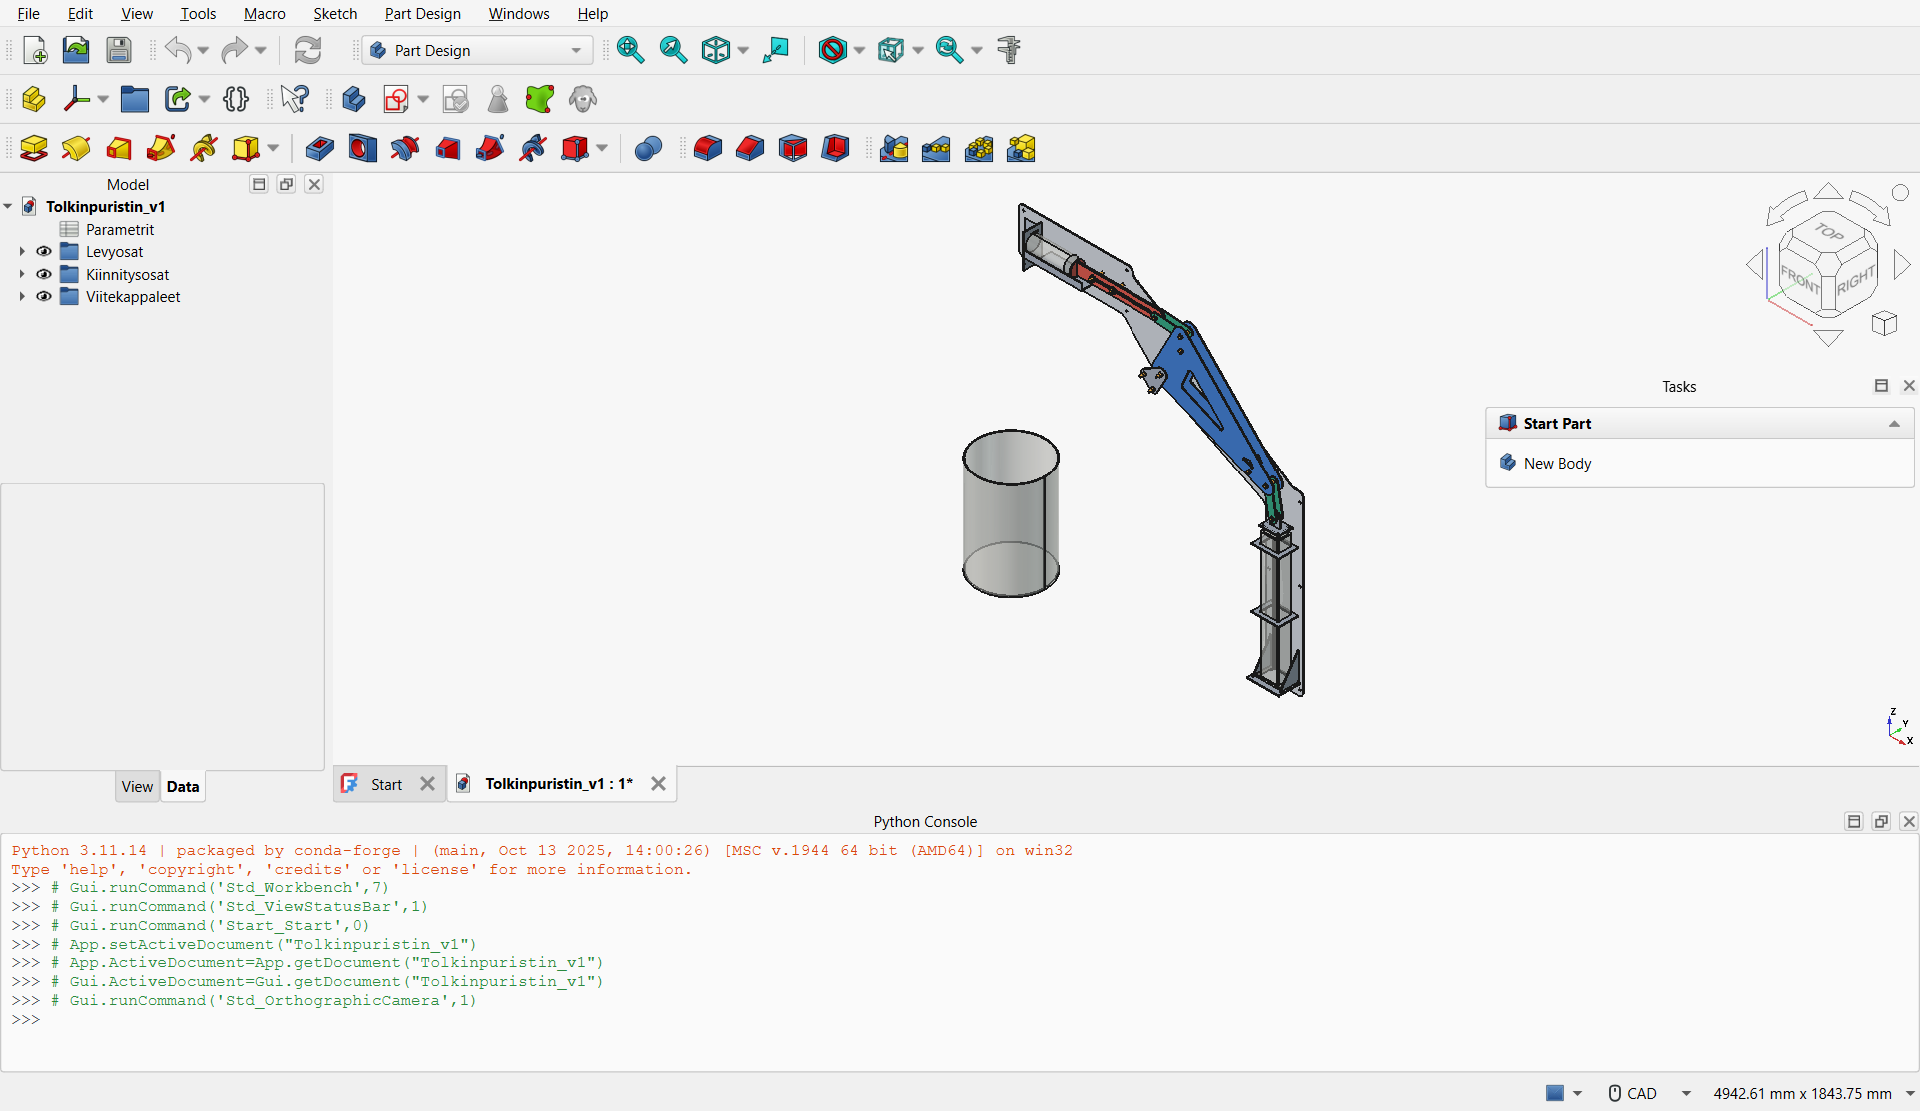1920x1111 pixels.
Task: Click New Body in Tasks panel
Action: click(x=1557, y=464)
